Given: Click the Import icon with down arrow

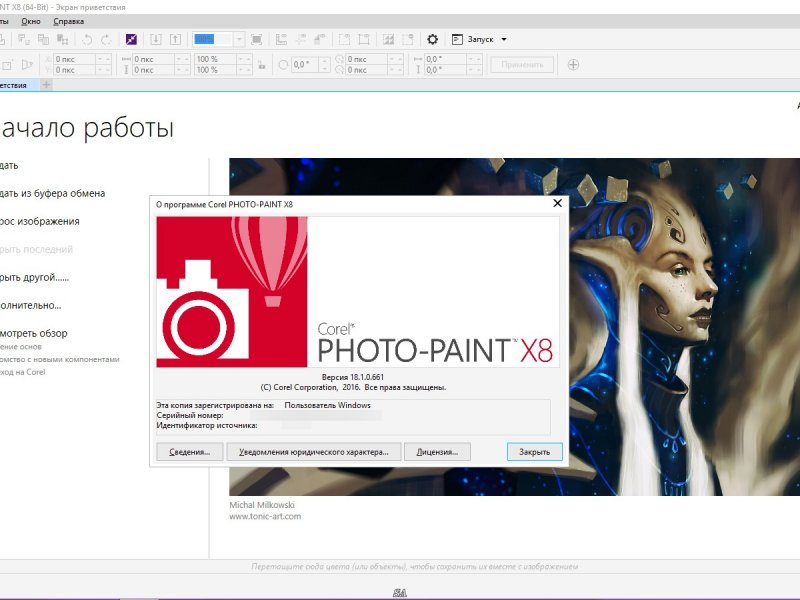Looking at the screenshot, I should point(156,39).
